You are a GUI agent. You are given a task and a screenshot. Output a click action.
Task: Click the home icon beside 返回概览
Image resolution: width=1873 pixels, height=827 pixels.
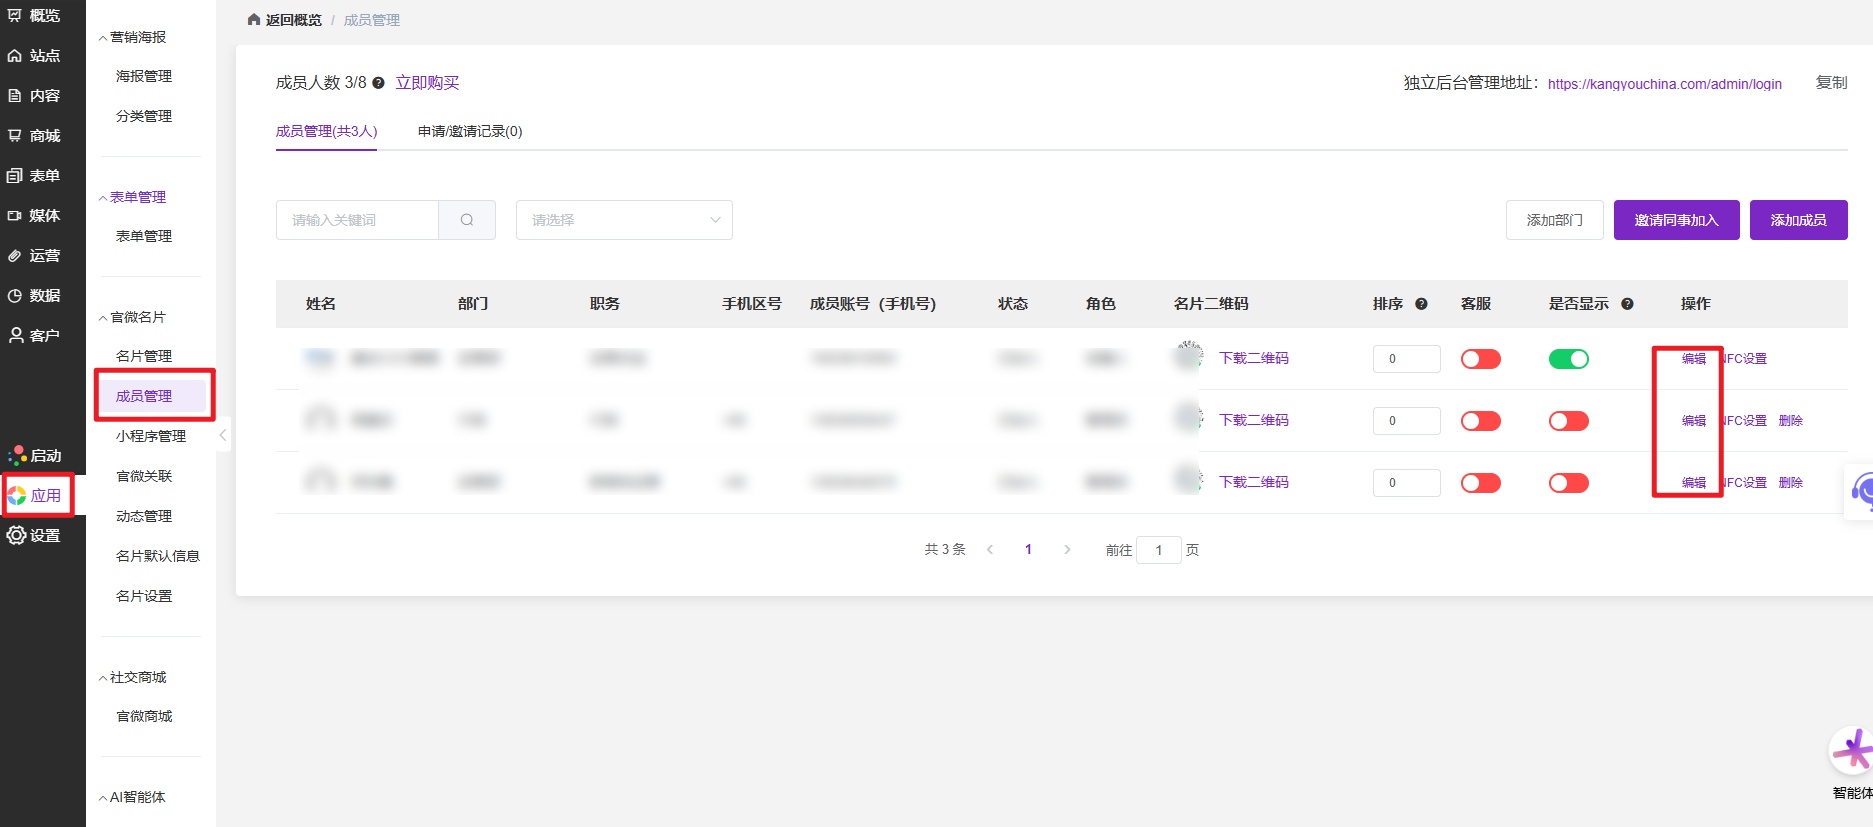click(254, 20)
